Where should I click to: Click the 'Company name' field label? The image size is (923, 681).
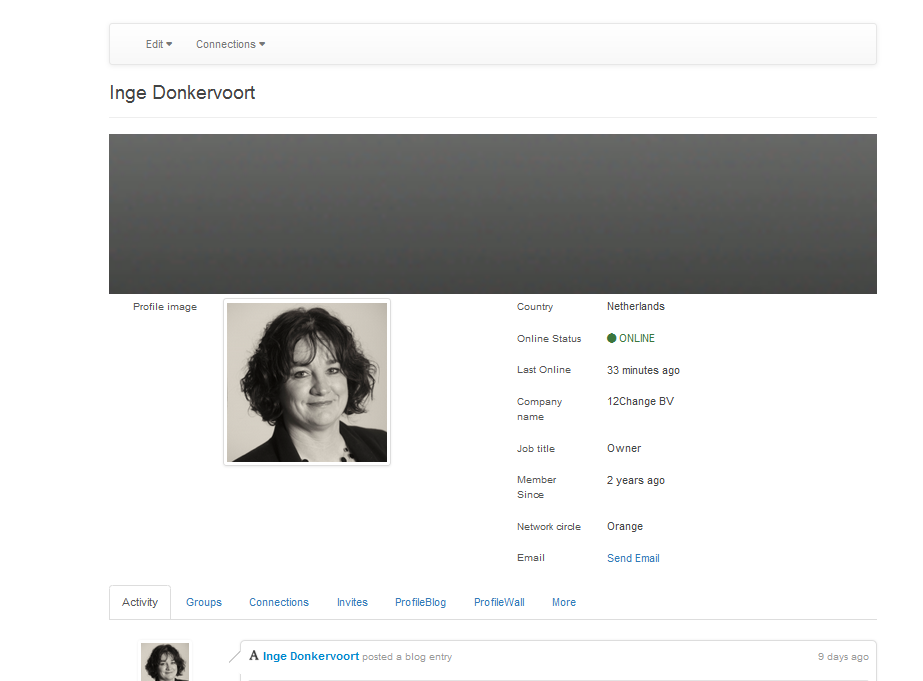(x=540, y=409)
